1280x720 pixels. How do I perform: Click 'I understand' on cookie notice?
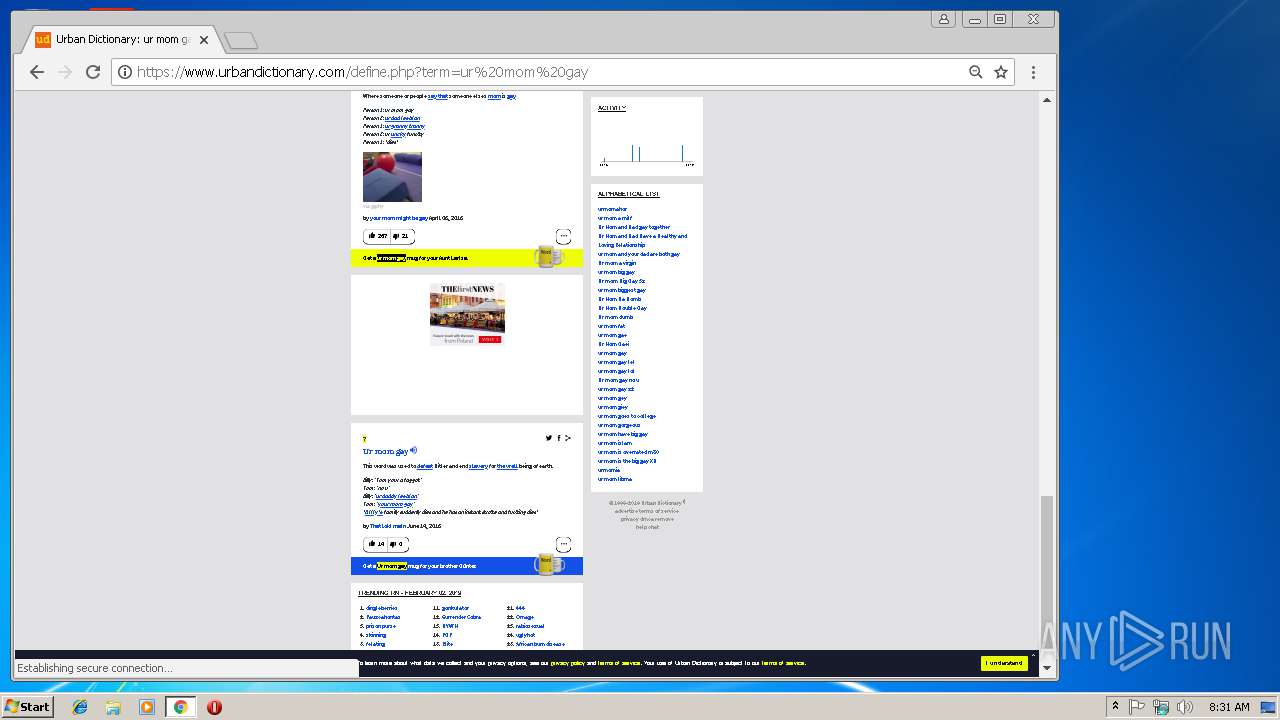(1004, 663)
